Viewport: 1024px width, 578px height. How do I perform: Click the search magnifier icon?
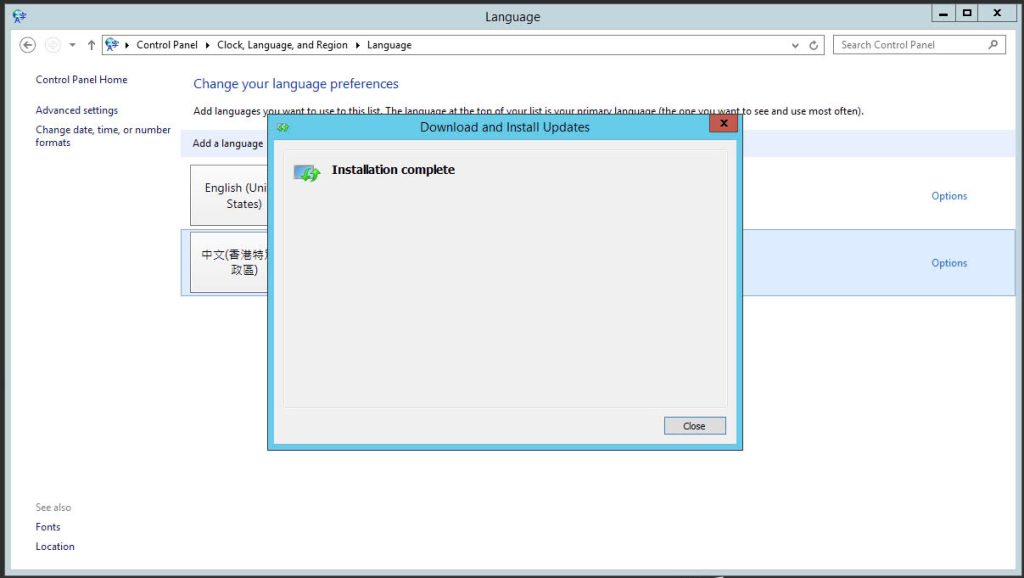(x=993, y=44)
